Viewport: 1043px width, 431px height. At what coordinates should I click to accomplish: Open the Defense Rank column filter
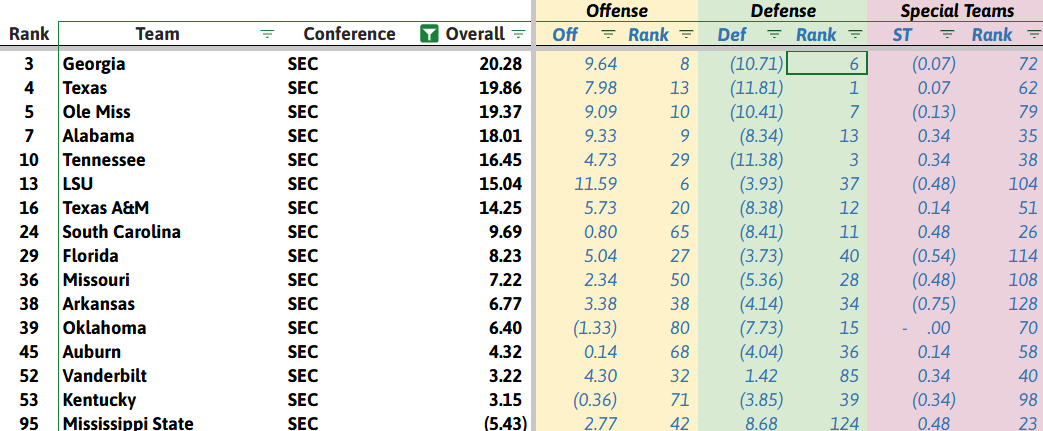855,35
